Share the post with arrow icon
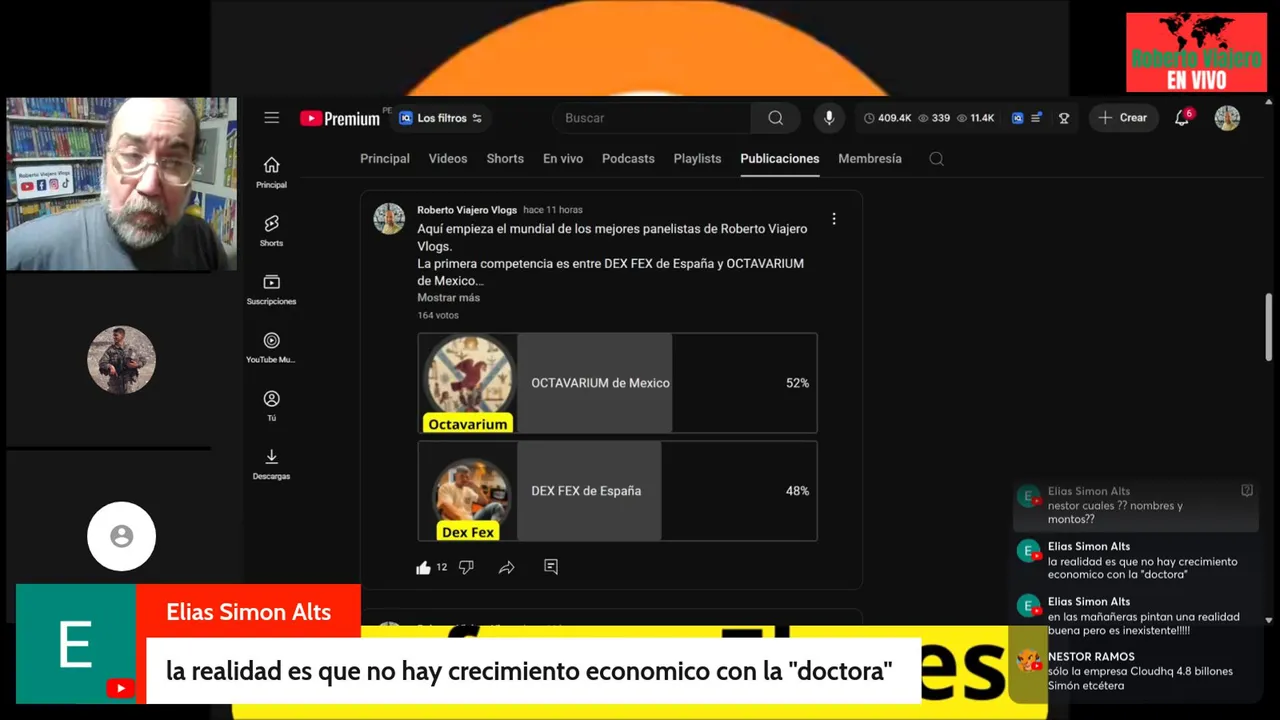Image resolution: width=1280 pixels, height=720 pixels. [x=507, y=567]
